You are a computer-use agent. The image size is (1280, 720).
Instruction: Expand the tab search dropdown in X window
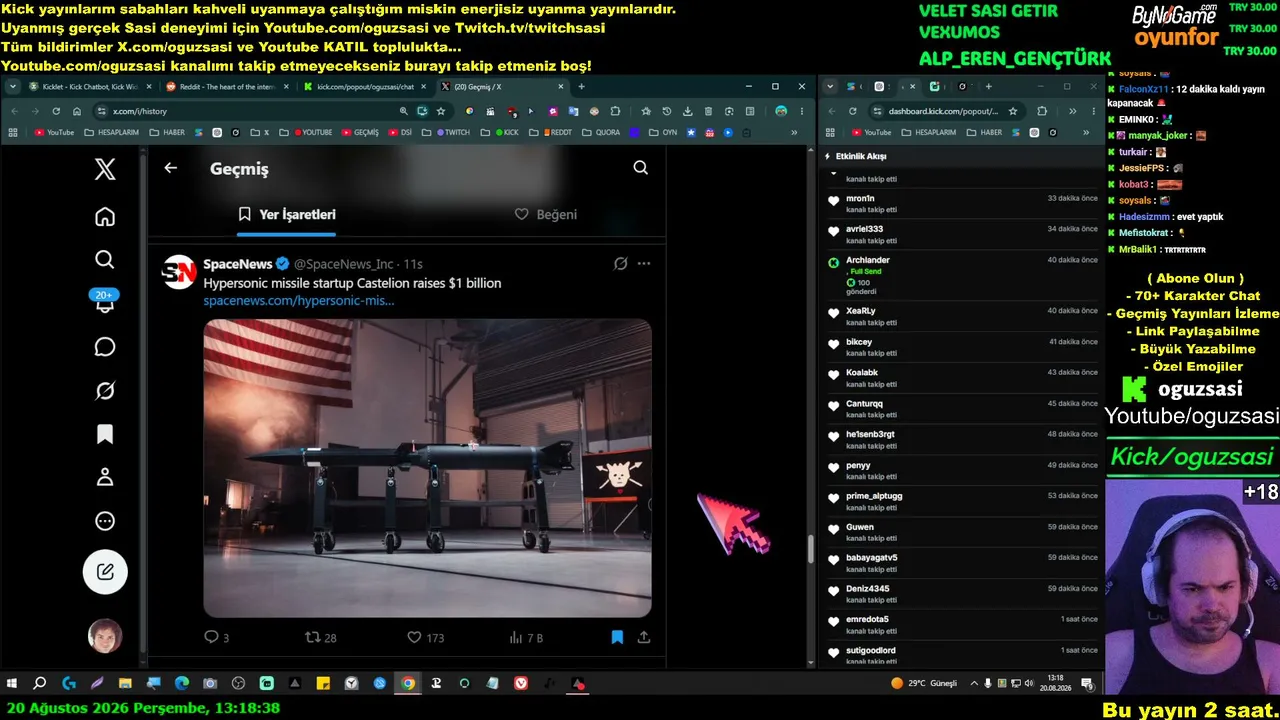[x=12, y=87]
